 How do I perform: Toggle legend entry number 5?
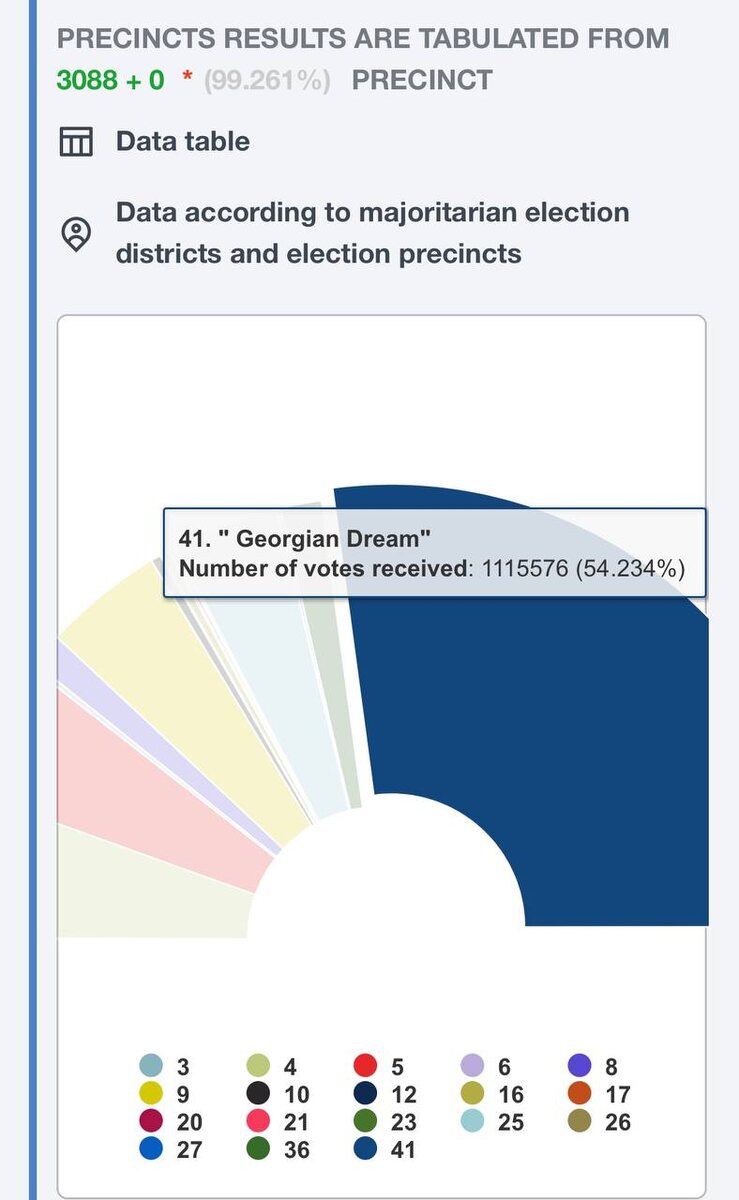coord(381,1067)
